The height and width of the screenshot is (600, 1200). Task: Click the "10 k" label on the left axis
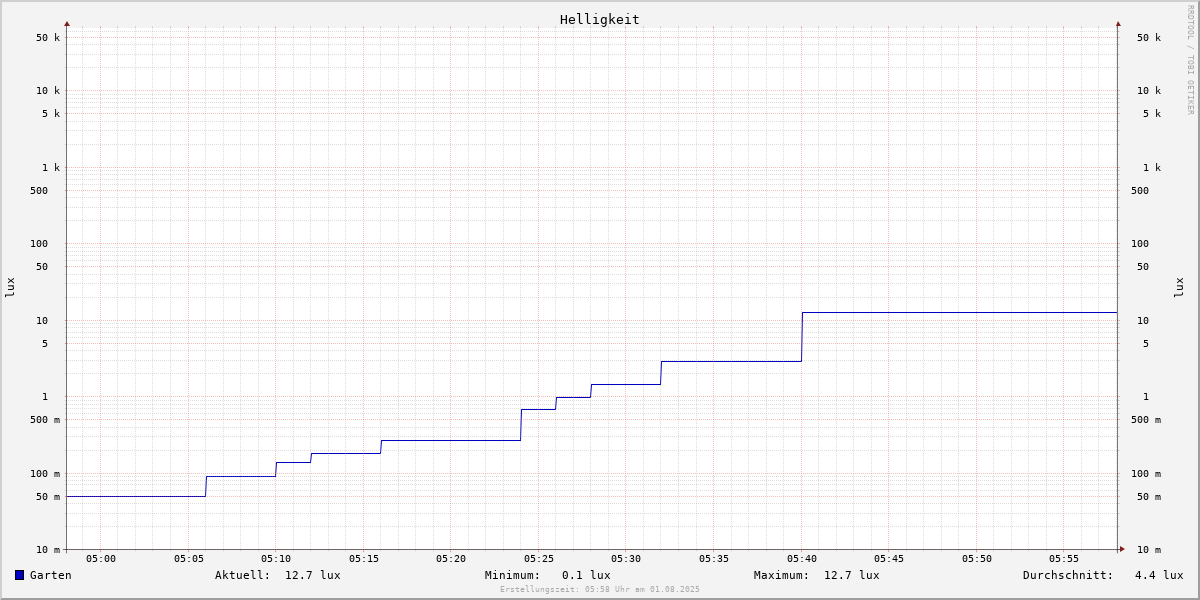[48, 91]
